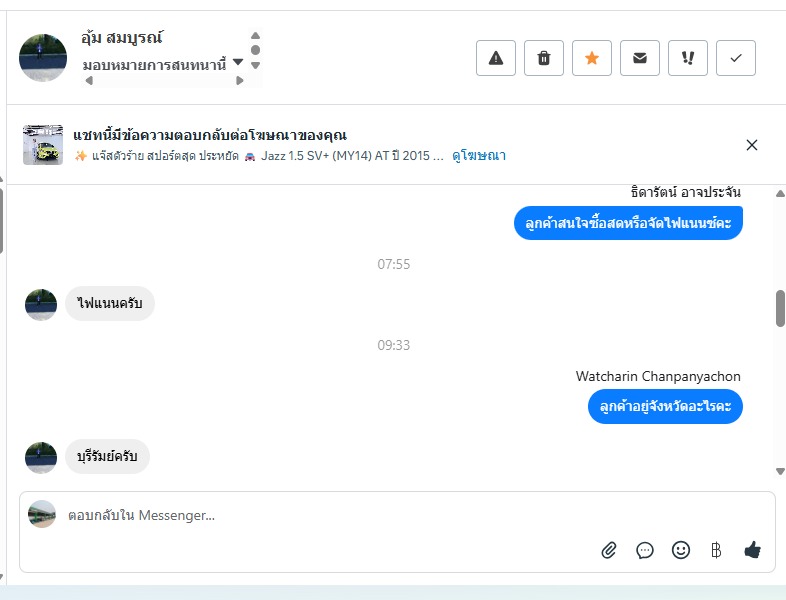Click the up arrow beside the contact name
The image size is (786, 600).
255,36
